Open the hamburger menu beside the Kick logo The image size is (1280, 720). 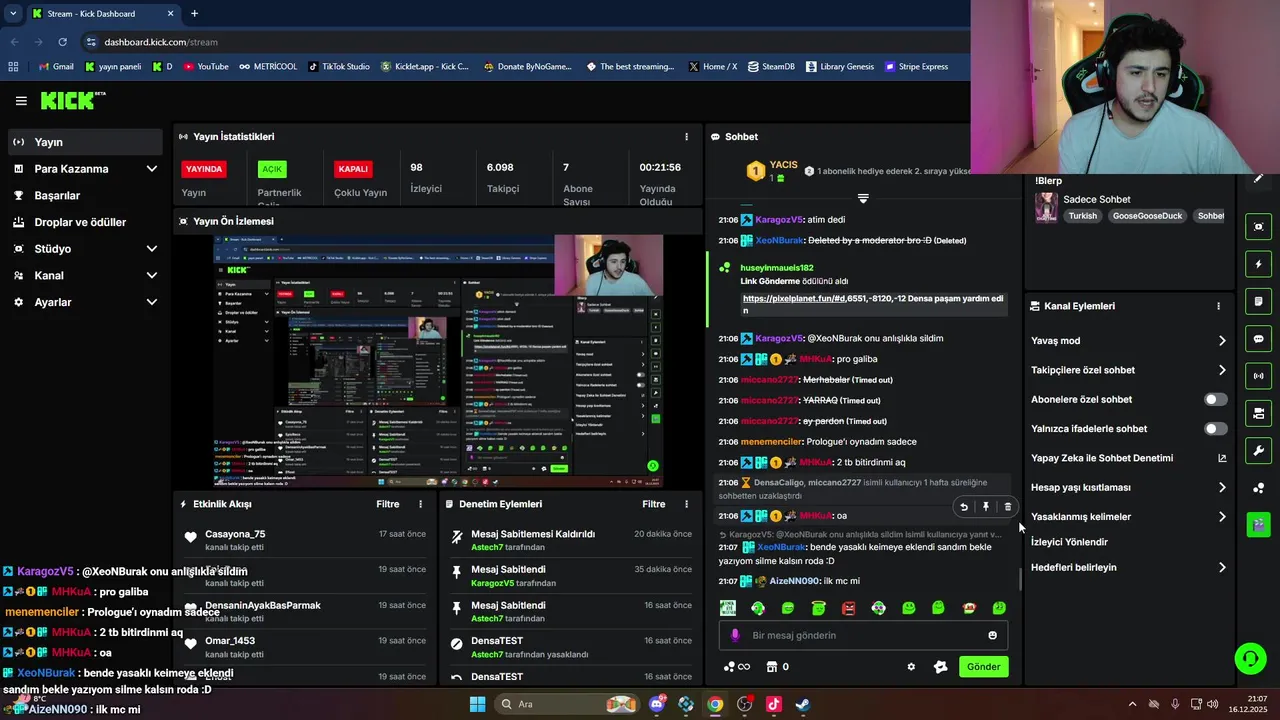21,101
